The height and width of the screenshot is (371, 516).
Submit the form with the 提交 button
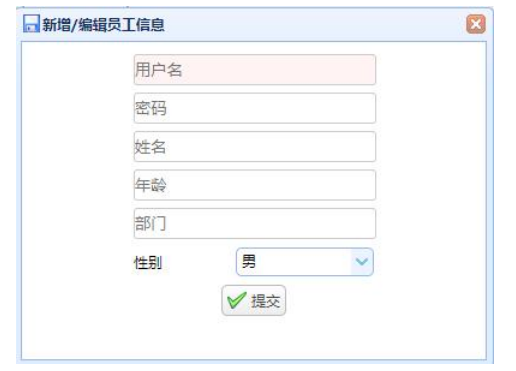point(254,300)
